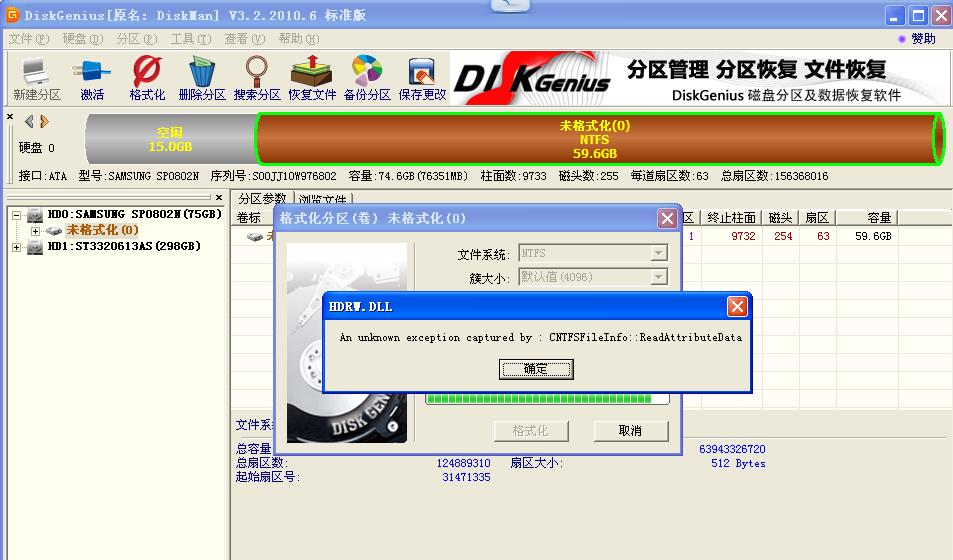
Task: Open the 查看 menu
Action: point(245,39)
